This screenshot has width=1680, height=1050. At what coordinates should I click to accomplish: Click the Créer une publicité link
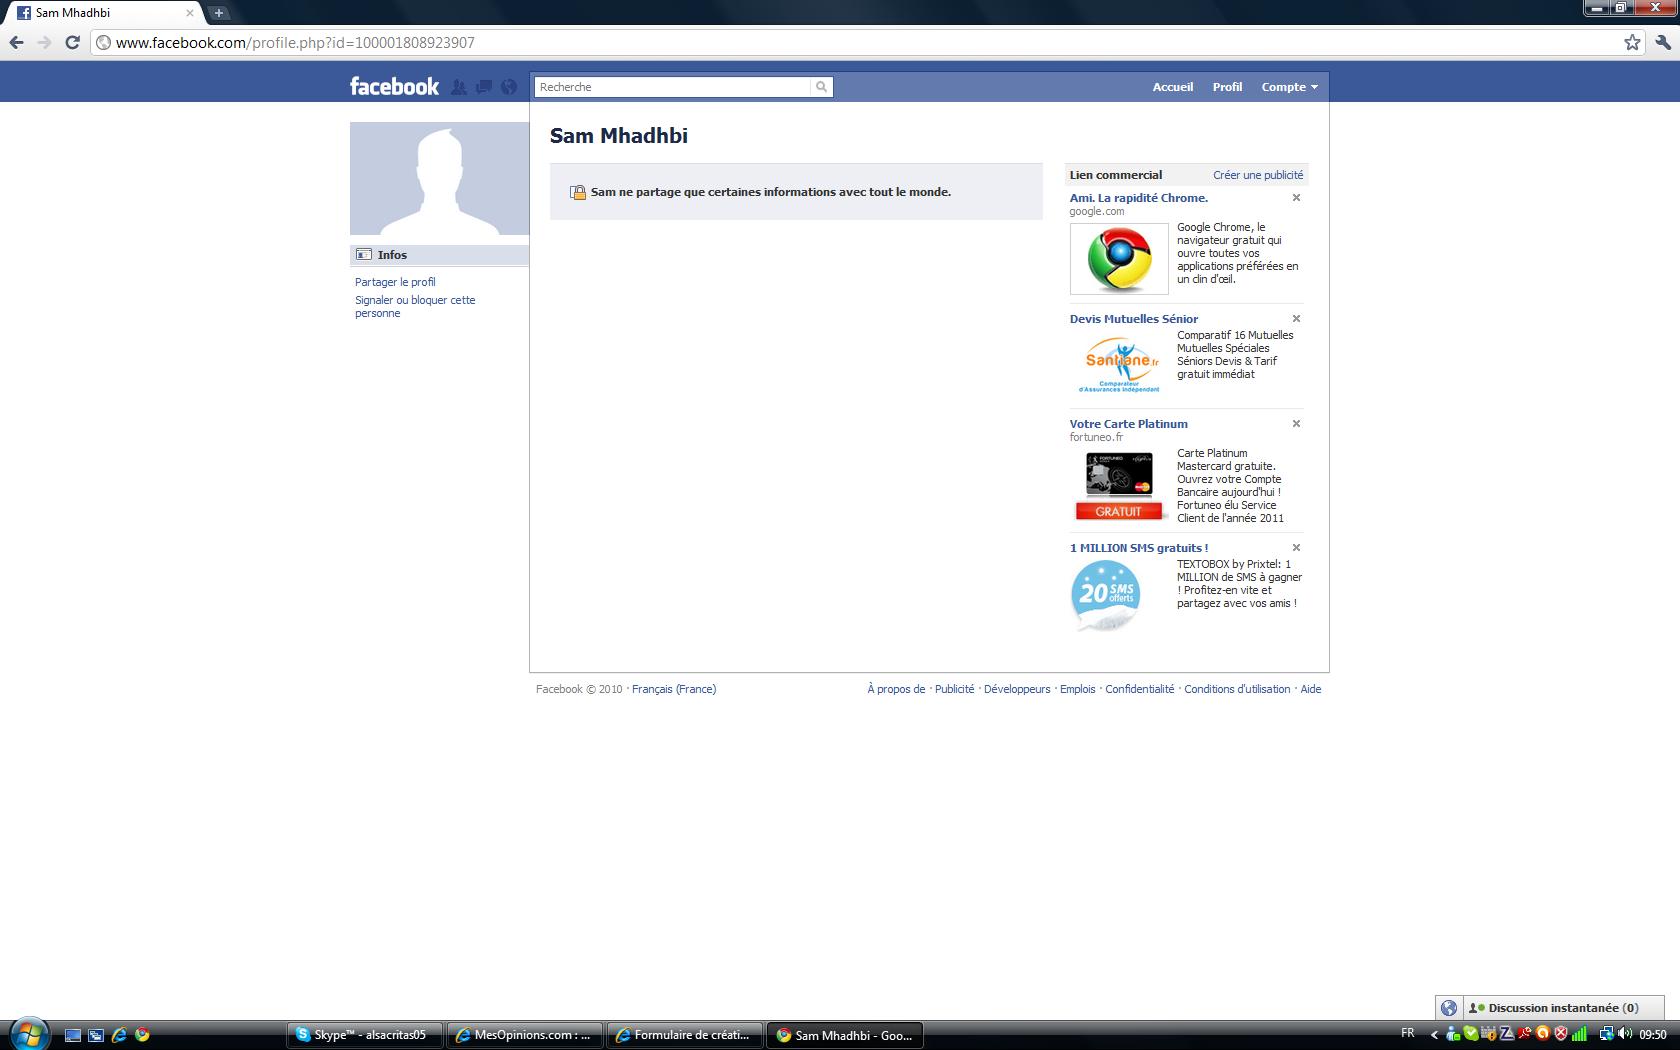(1257, 174)
